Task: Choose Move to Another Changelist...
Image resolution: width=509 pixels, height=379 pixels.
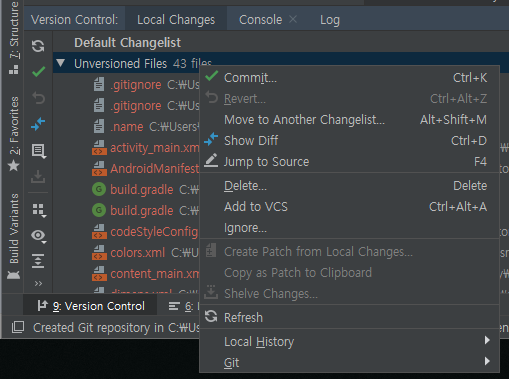Action: [x=349, y=120]
